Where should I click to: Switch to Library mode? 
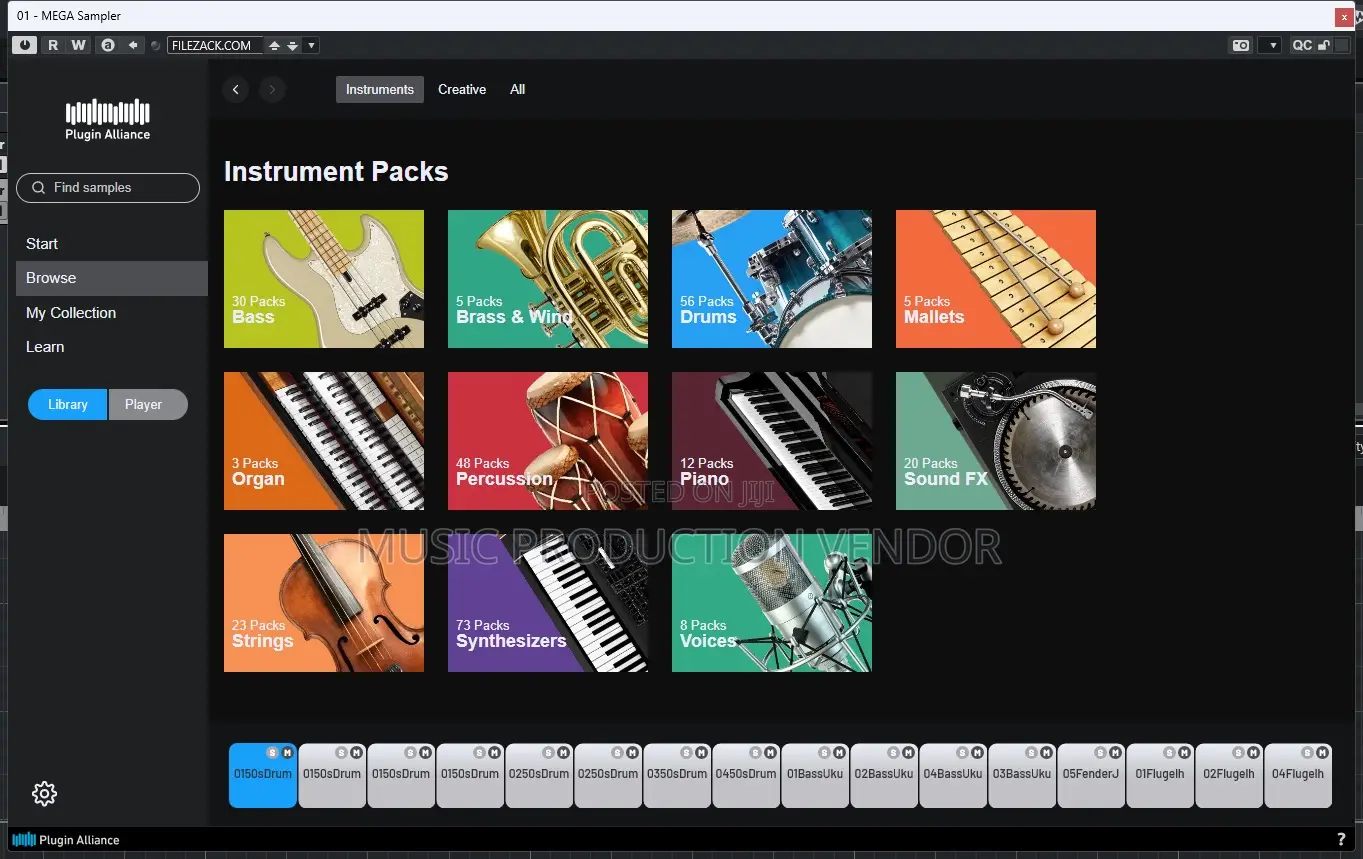tap(68, 404)
